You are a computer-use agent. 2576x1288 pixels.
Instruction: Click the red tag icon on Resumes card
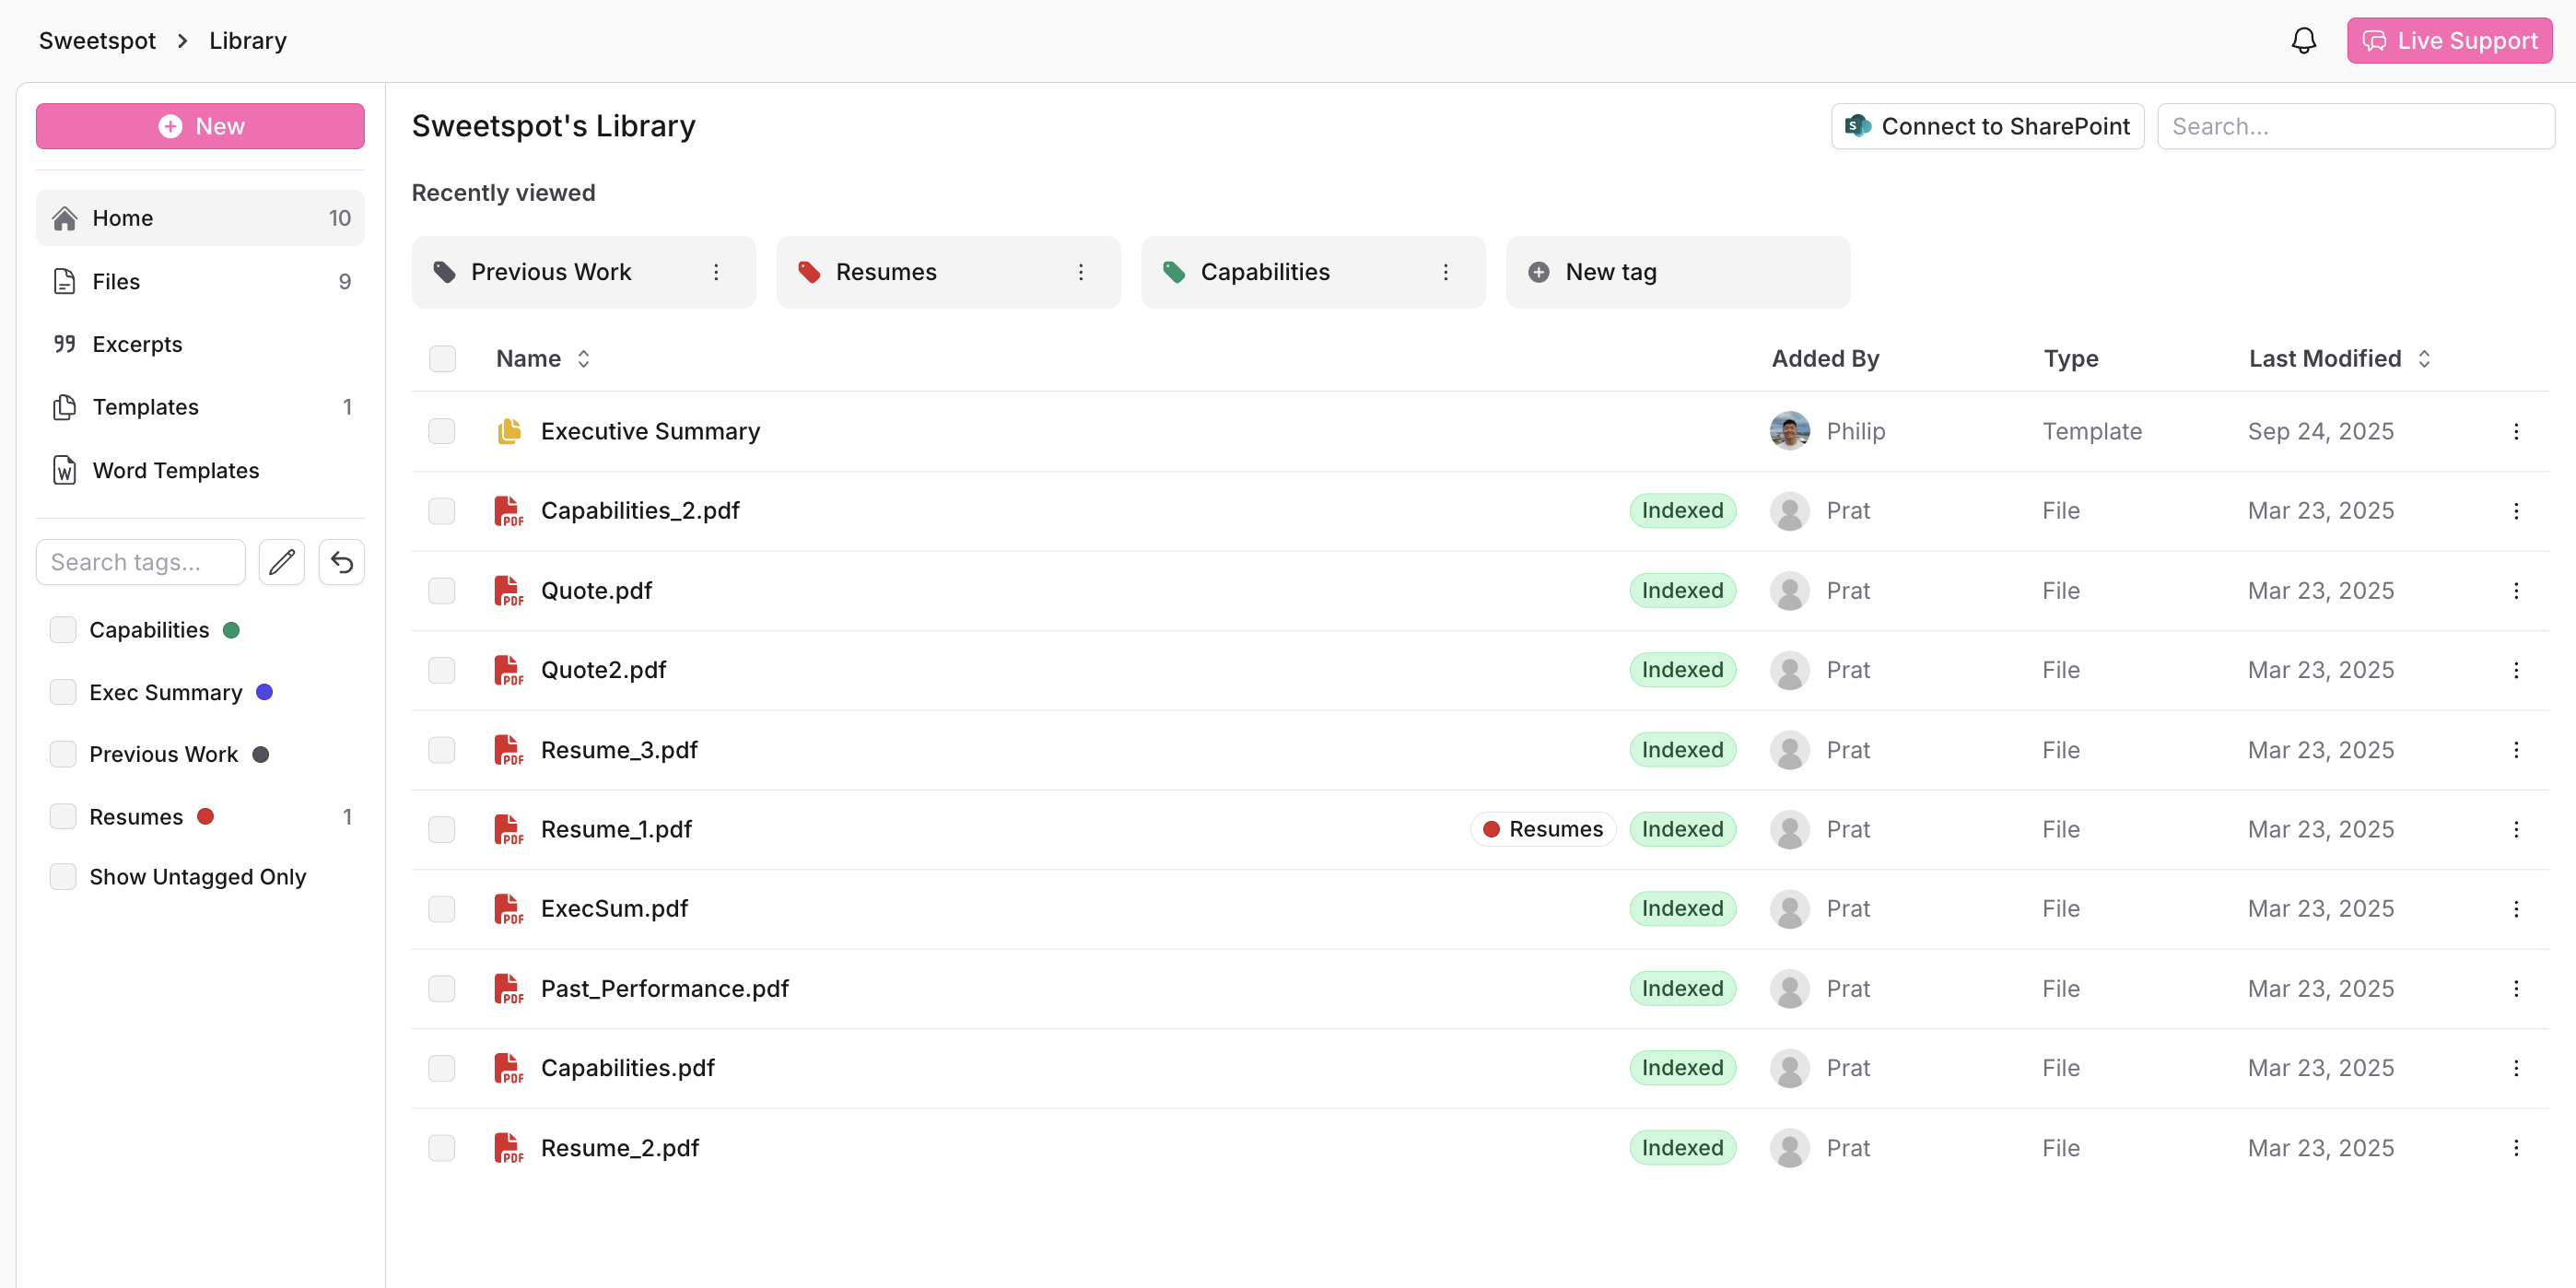(809, 272)
